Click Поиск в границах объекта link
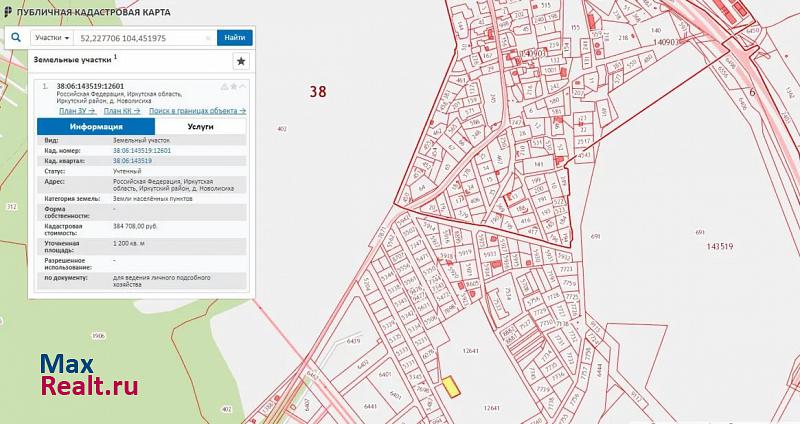The width and height of the screenshot is (800, 424). (x=197, y=111)
